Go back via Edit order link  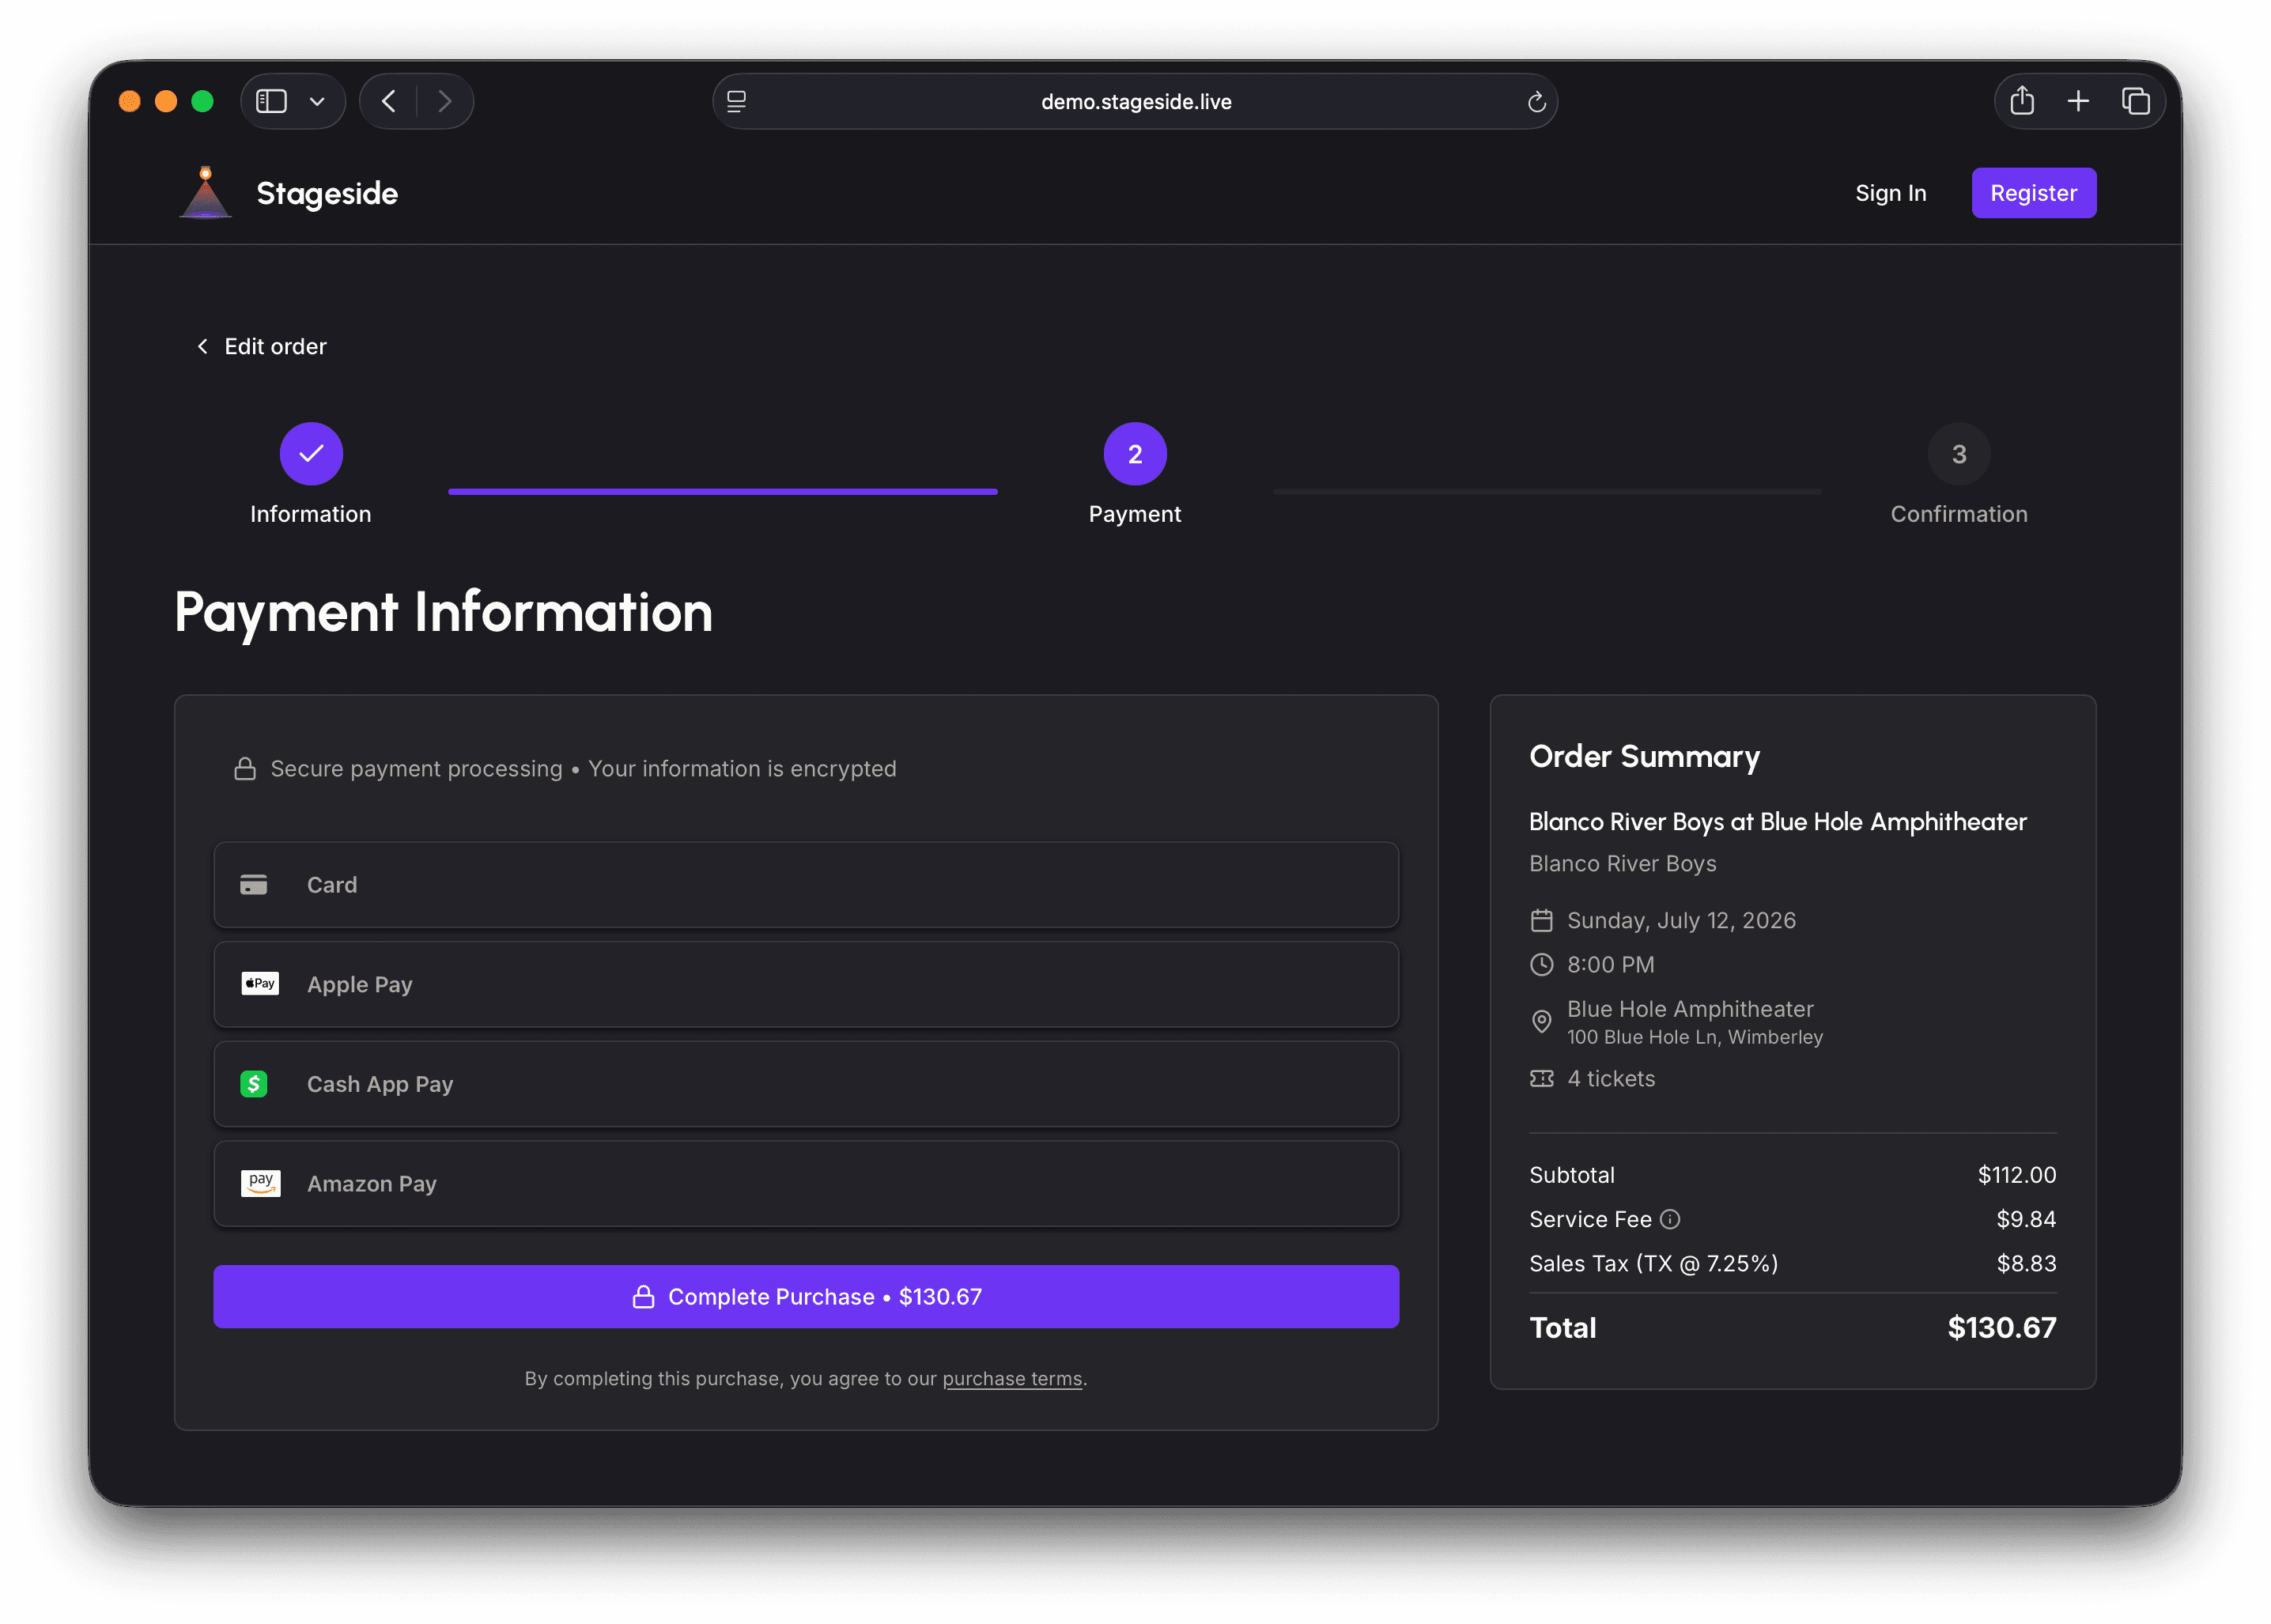point(262,346)
